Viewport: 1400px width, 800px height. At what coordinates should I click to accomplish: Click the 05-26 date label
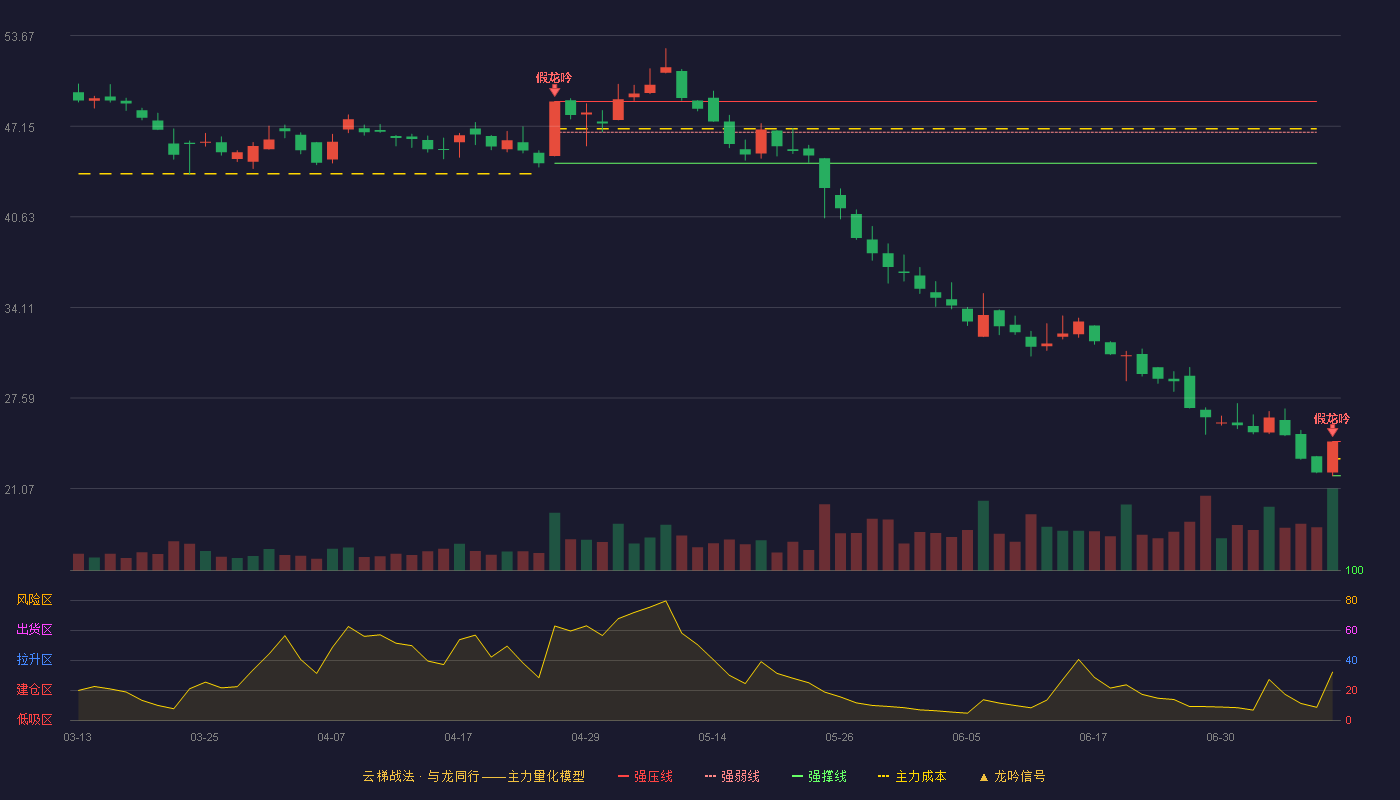(x=839, y=737)
